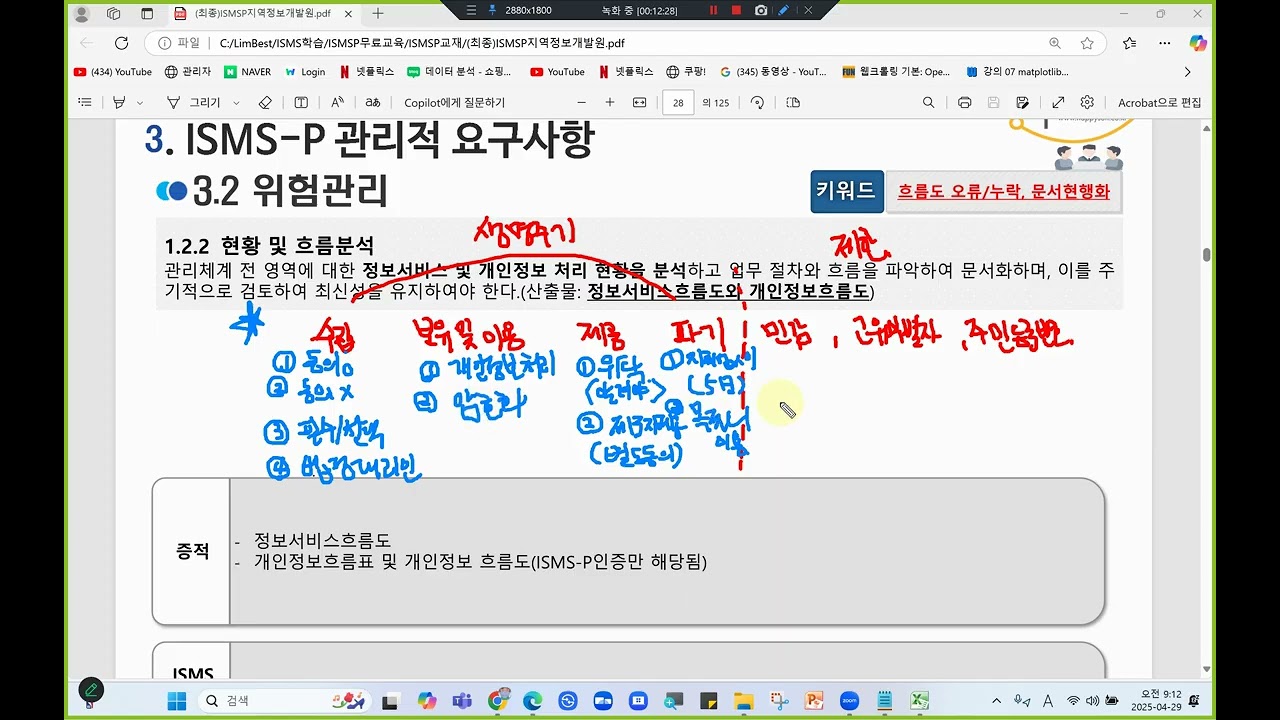Viewport: 1280px width, 720px height.
Task: Zoom out of the PDF page
Action: coord(582,102)
